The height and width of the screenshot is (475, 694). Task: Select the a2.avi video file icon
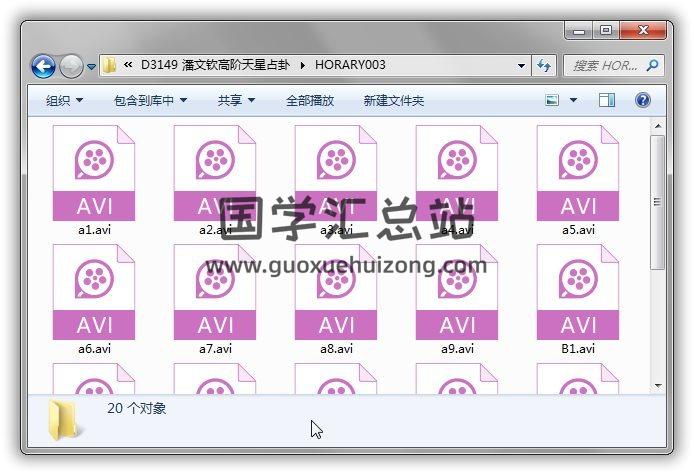215,173
